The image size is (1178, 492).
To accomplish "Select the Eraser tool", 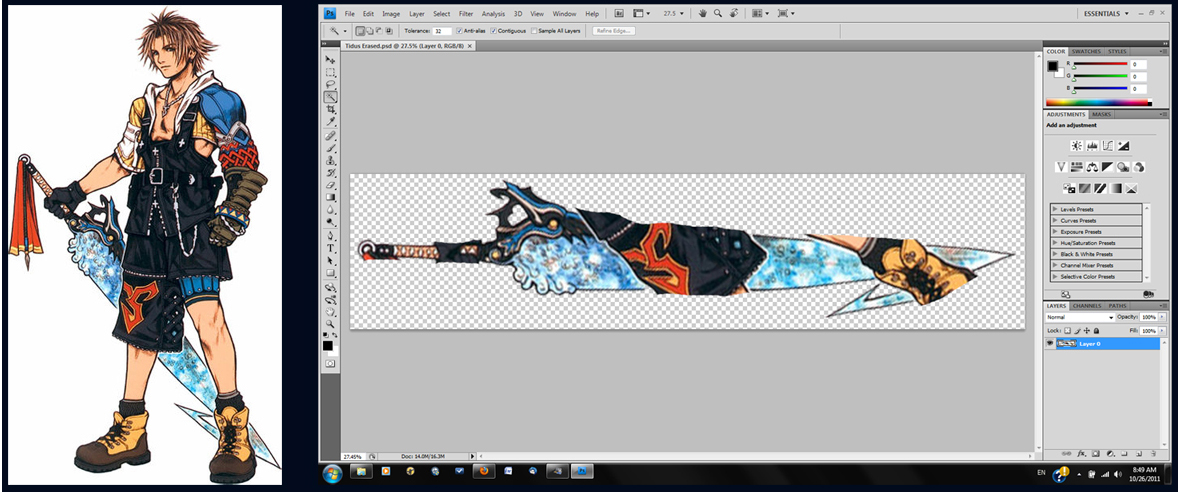I will point(331,185).
